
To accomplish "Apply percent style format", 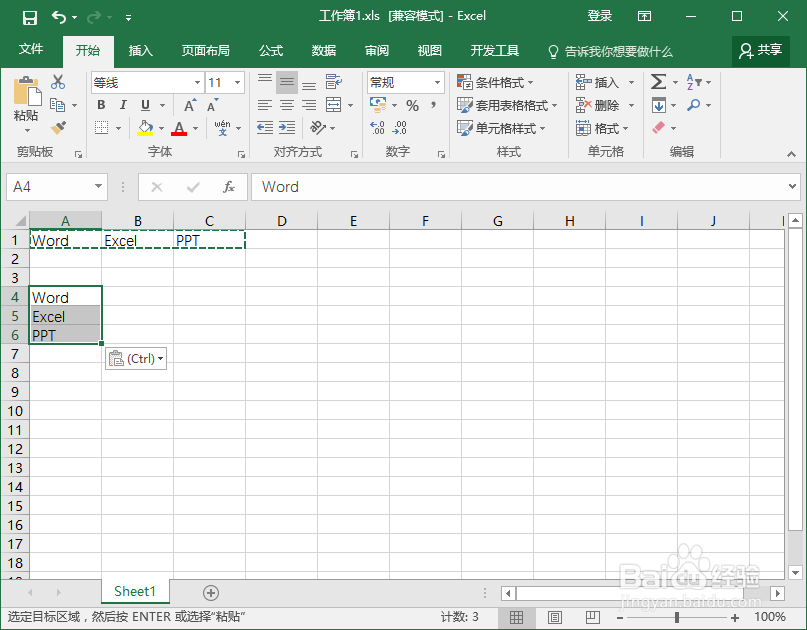I will point(412,106).
